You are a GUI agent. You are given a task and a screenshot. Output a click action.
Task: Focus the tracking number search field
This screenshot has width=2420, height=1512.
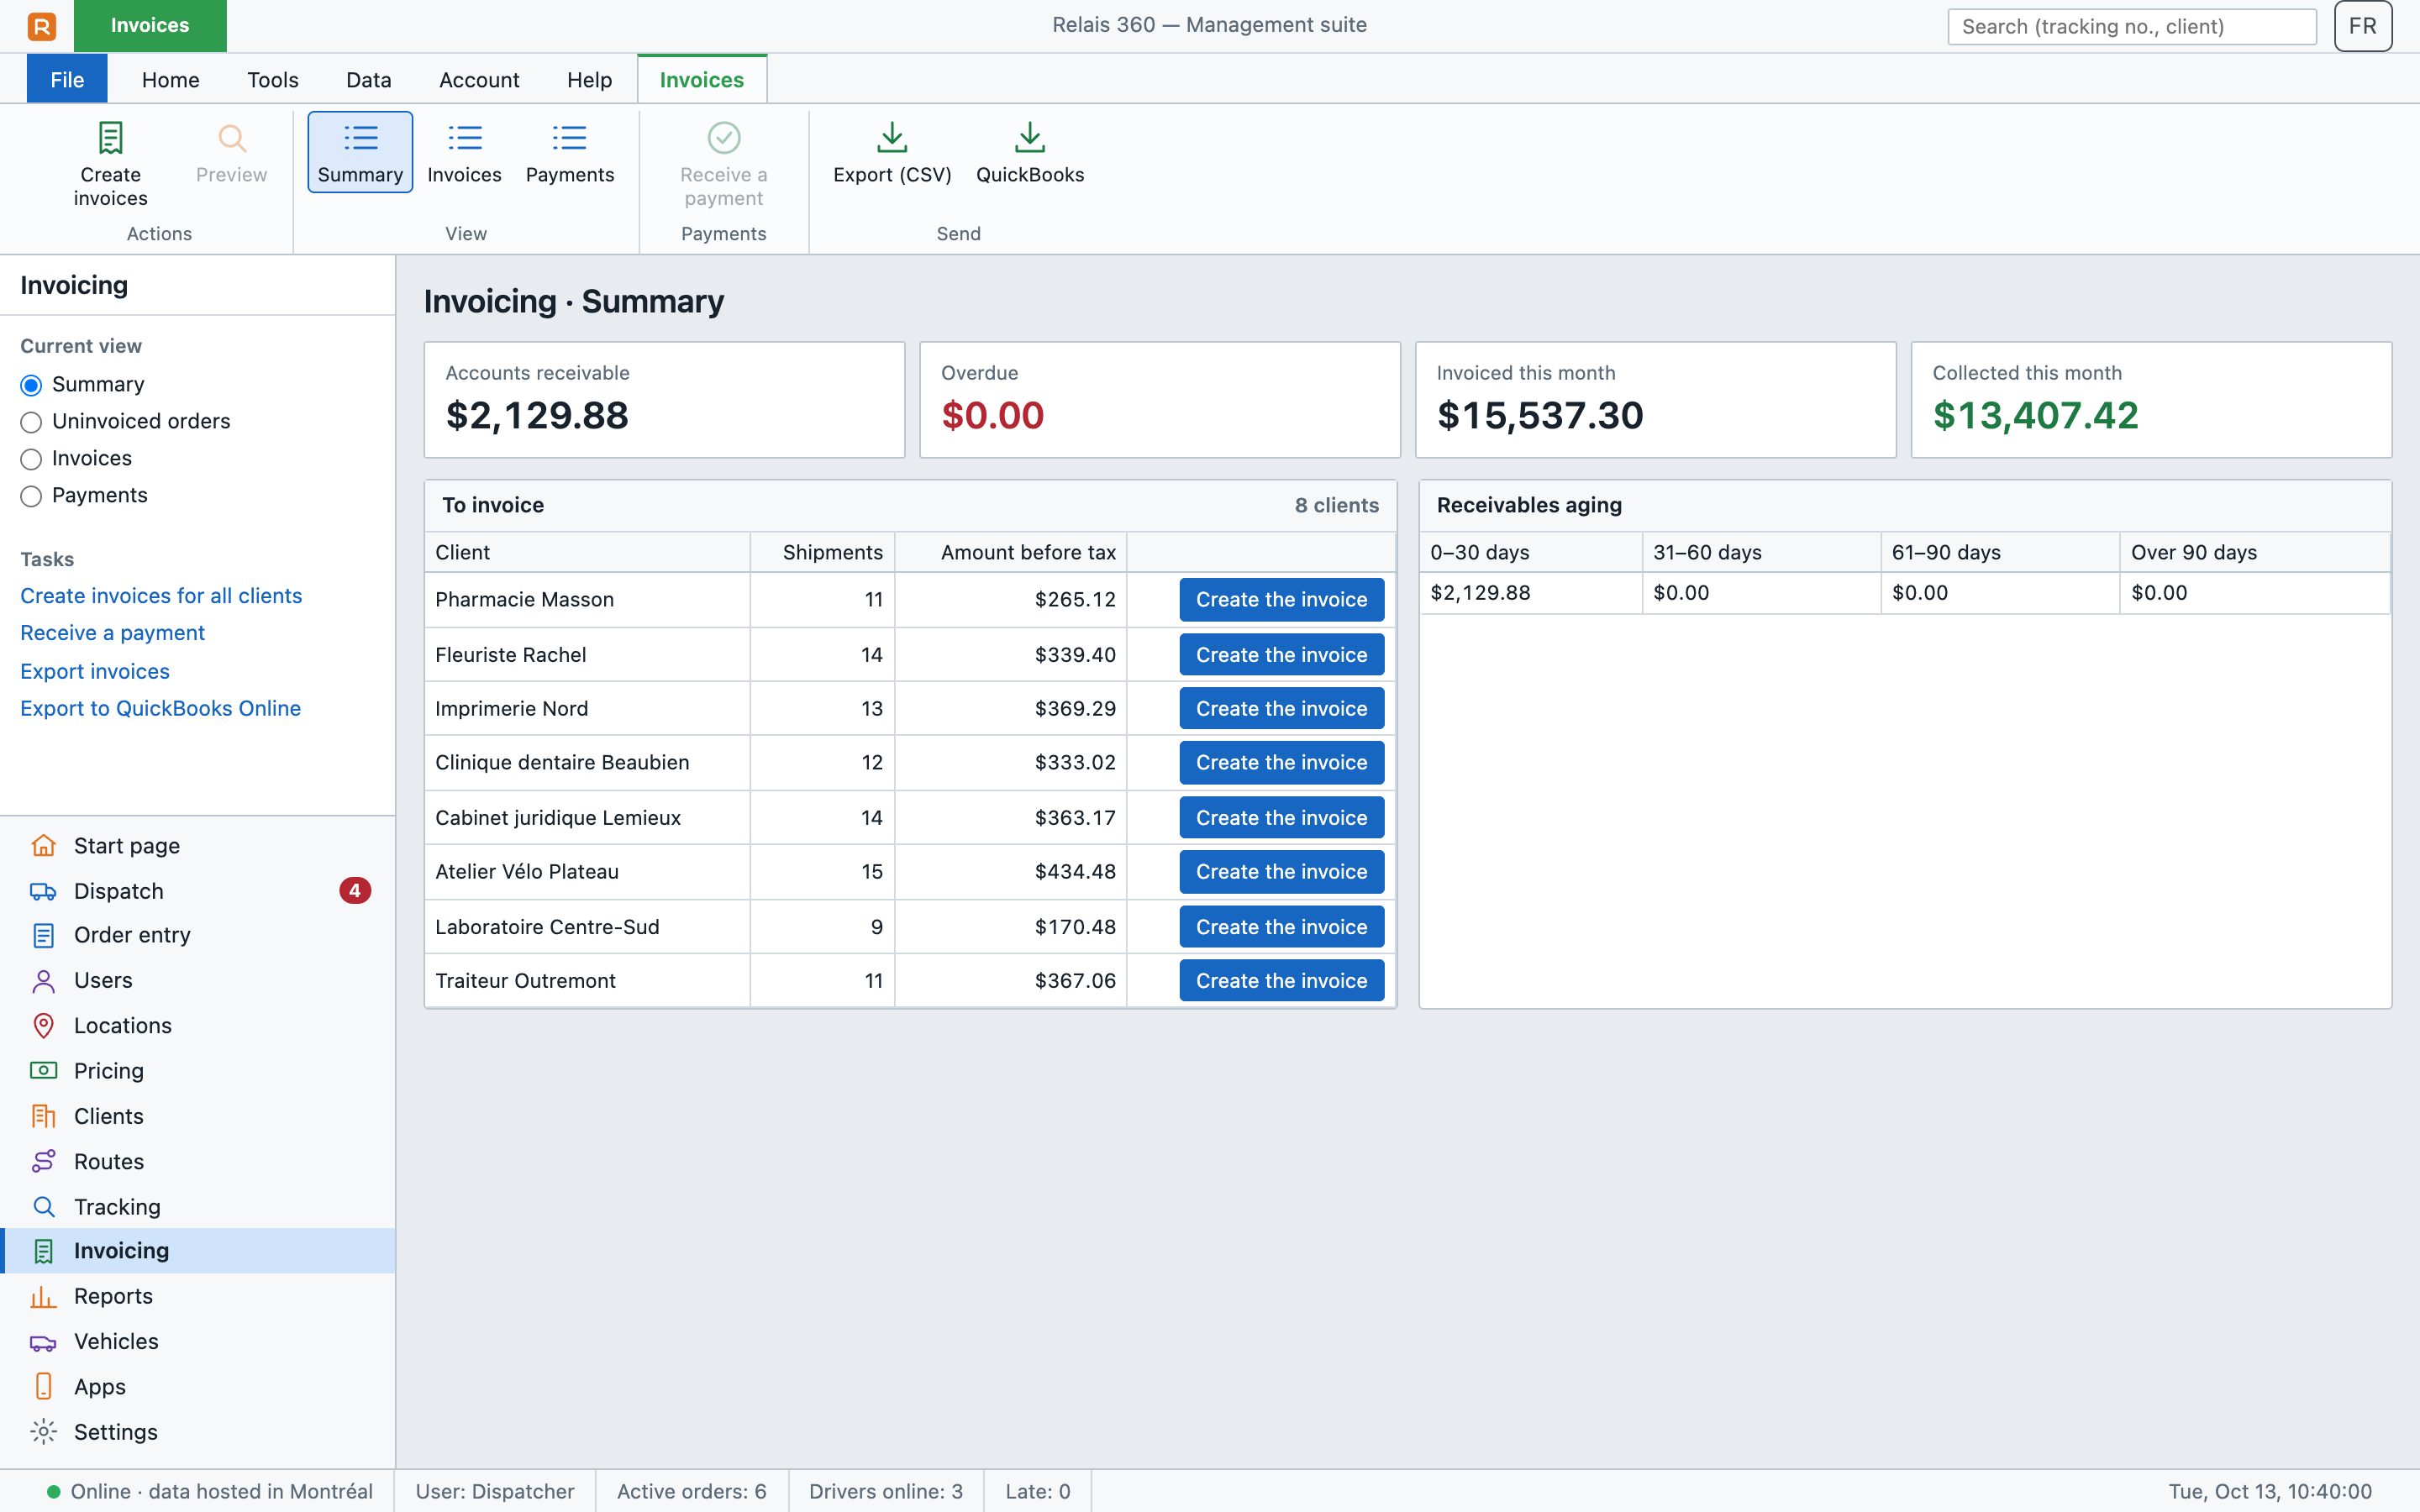click(x=2132, y=26)
